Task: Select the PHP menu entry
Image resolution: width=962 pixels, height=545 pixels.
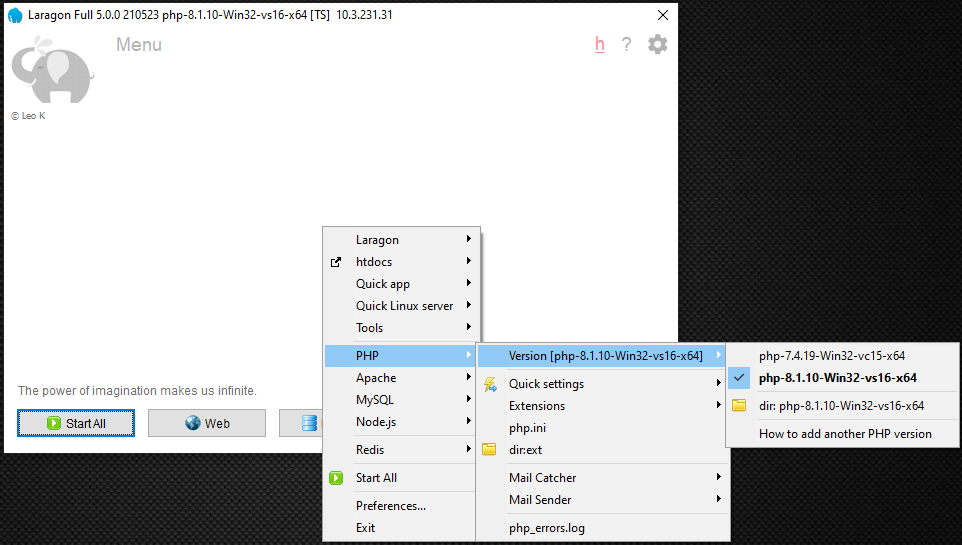Action: tap(401, 355)
